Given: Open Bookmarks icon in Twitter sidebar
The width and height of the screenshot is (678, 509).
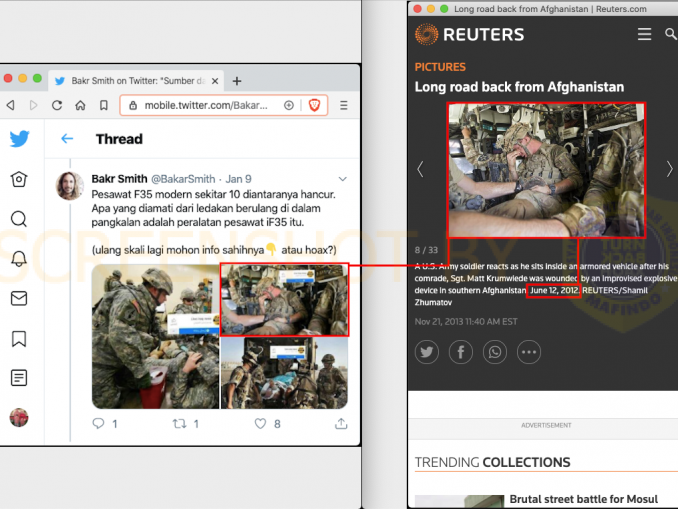Looking at the screenshot, I should tap(19, 339).
